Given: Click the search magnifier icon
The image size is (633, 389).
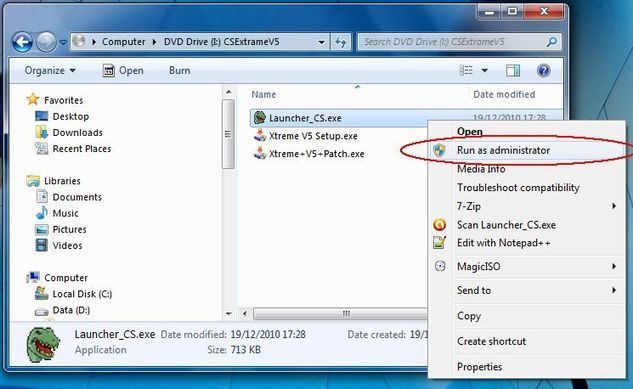Looking at the screenshot, I should [x=551, y=42].
